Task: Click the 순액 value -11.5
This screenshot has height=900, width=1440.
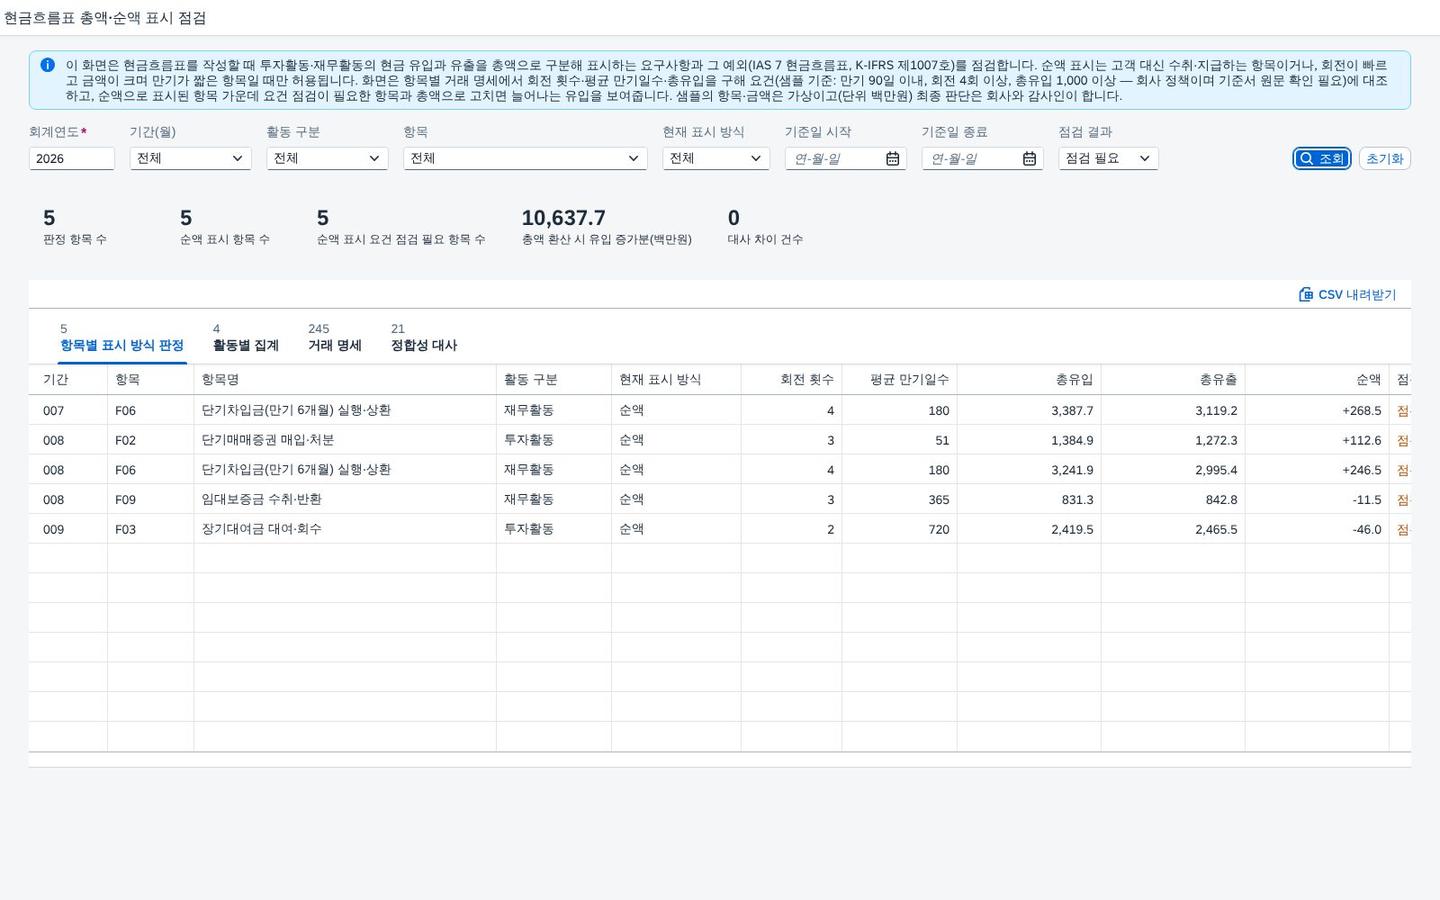Action: [1366, 499]
